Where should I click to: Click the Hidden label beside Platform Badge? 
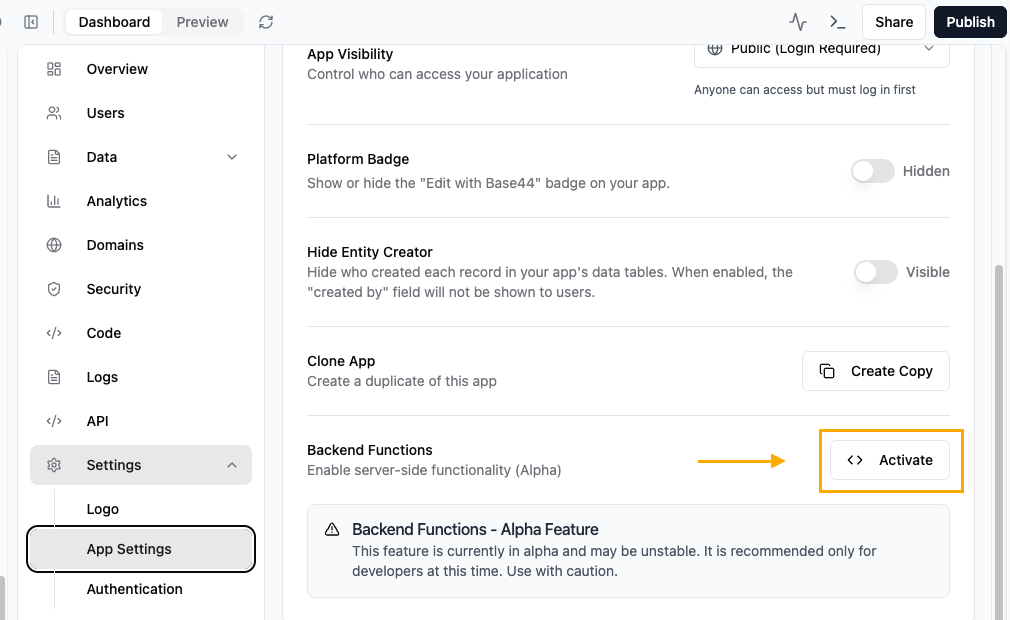(x=926, y=171)
